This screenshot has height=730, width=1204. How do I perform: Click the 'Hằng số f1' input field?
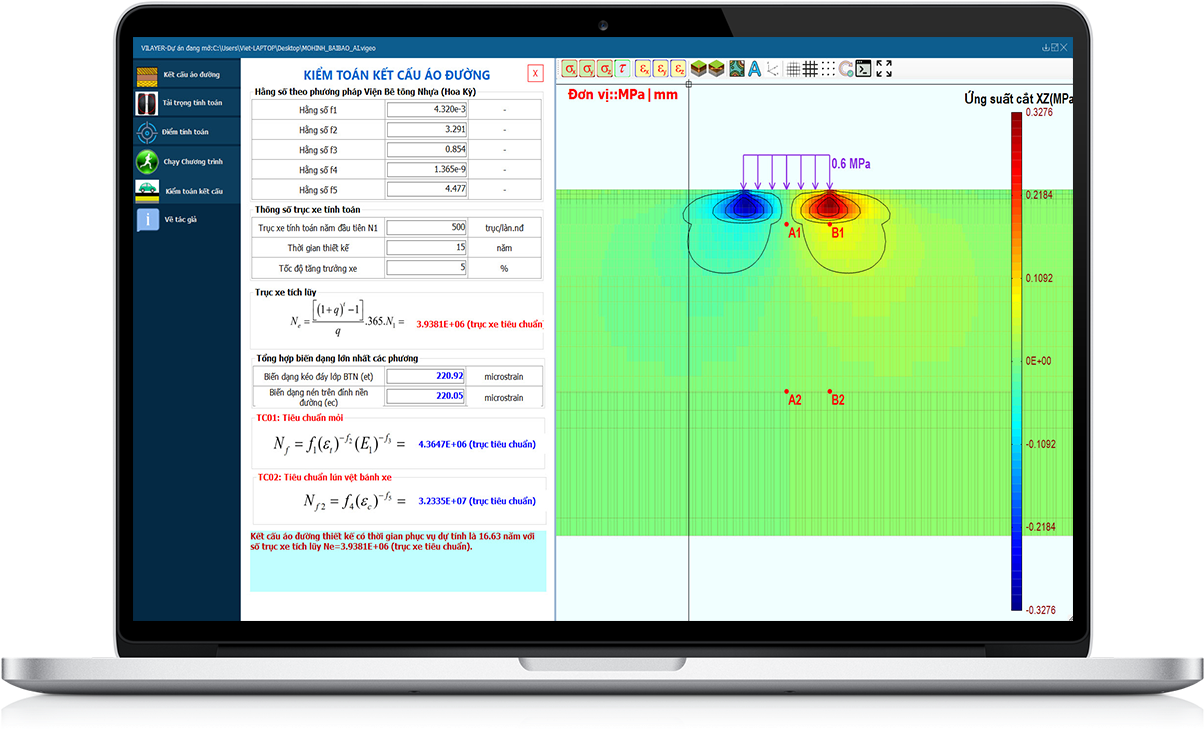427,110
